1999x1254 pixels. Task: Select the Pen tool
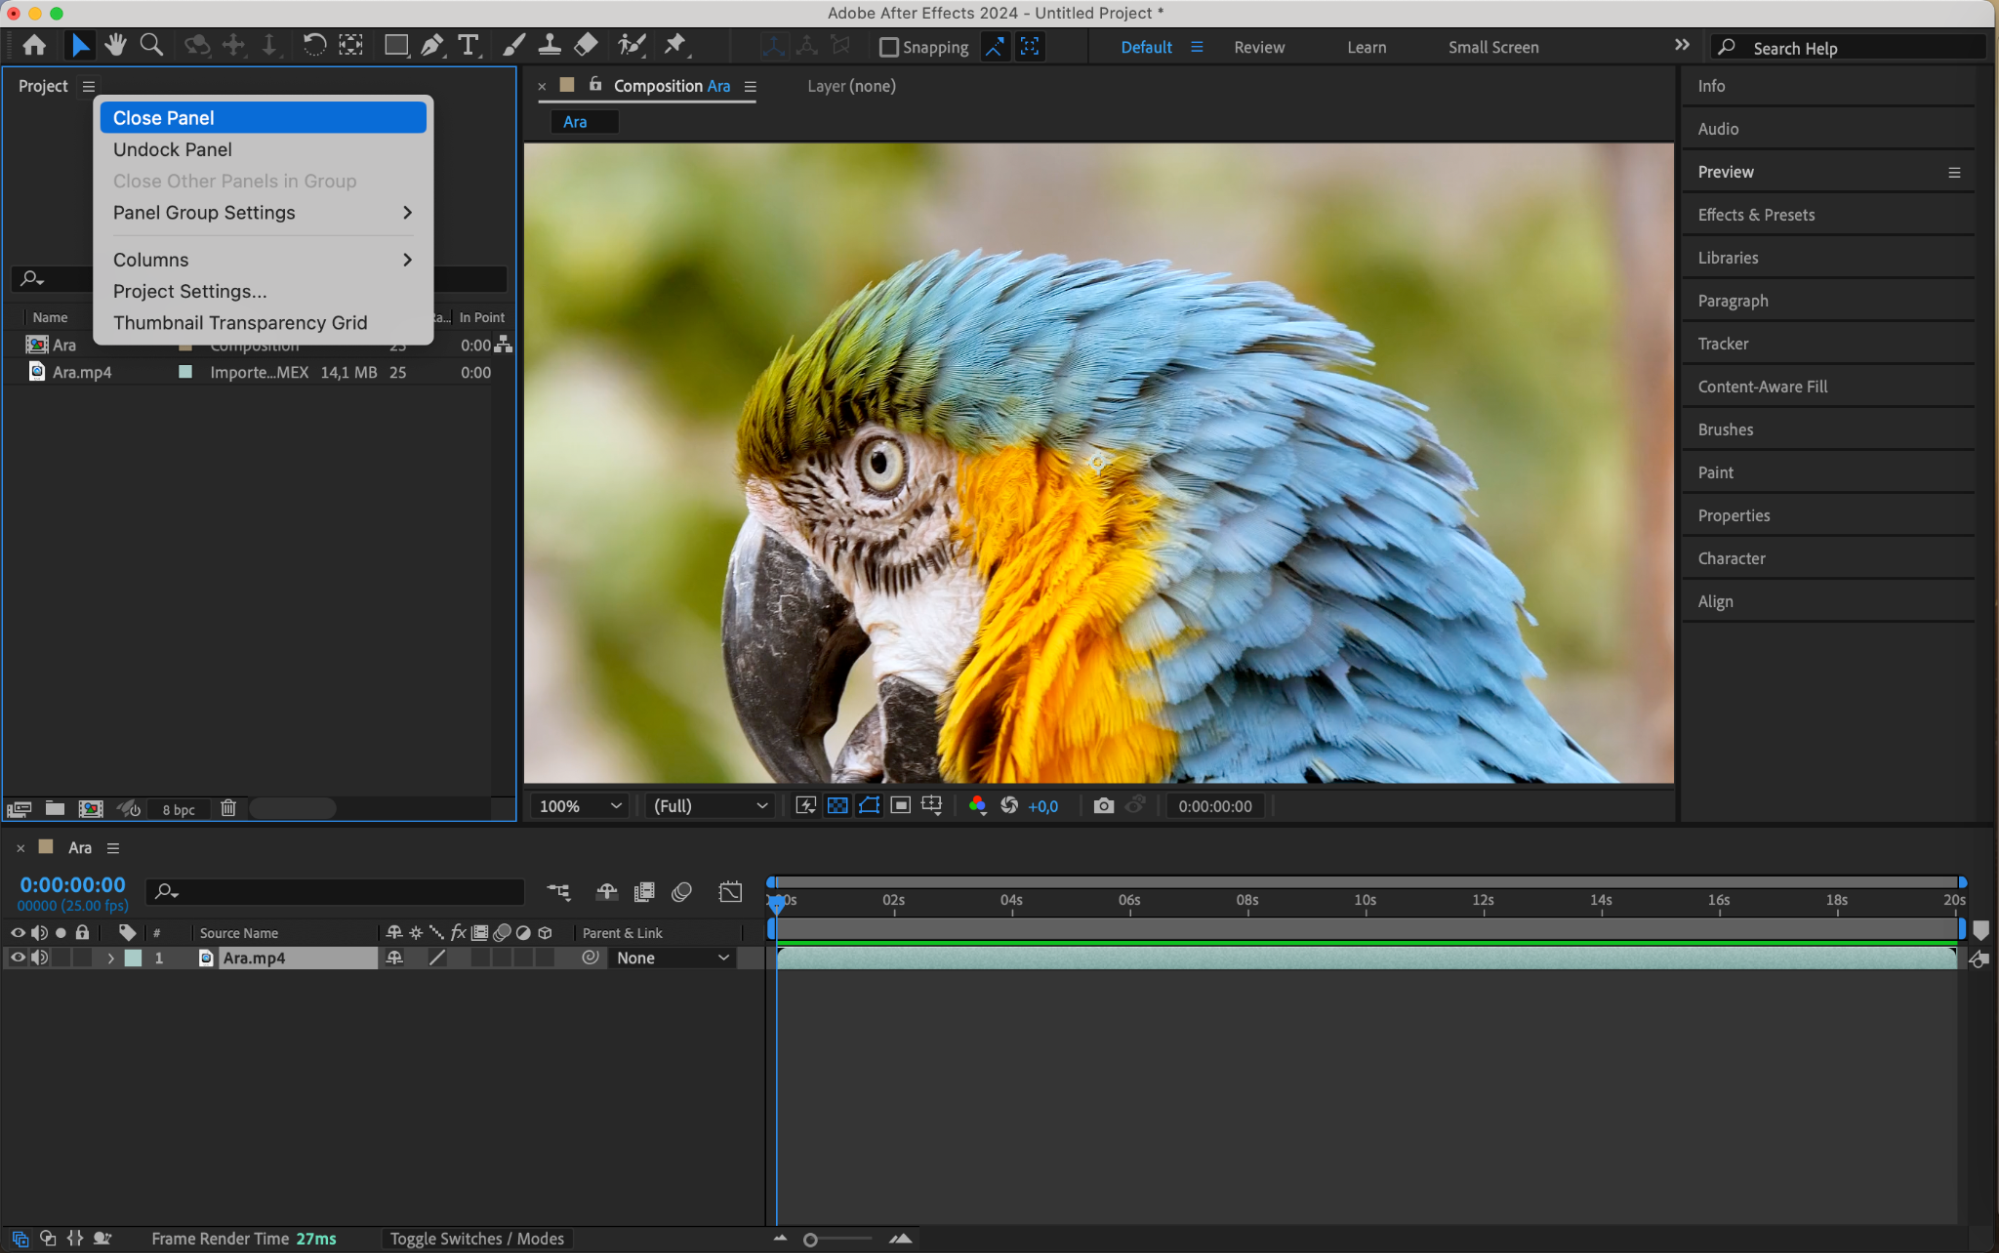[x=432, y=45]
